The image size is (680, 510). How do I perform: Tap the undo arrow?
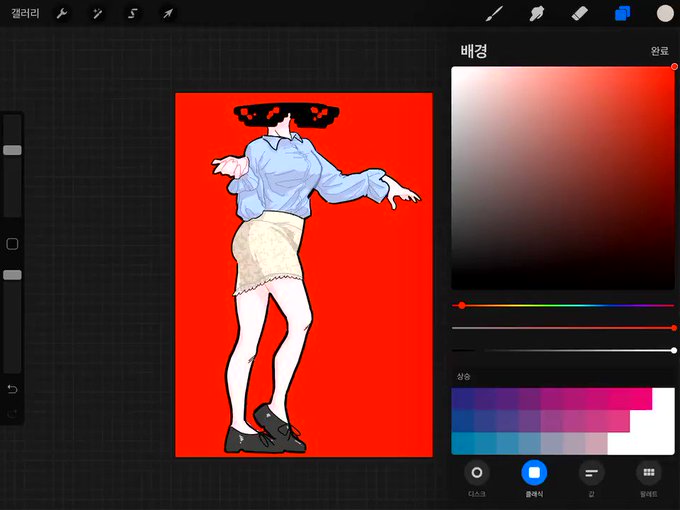12,389
